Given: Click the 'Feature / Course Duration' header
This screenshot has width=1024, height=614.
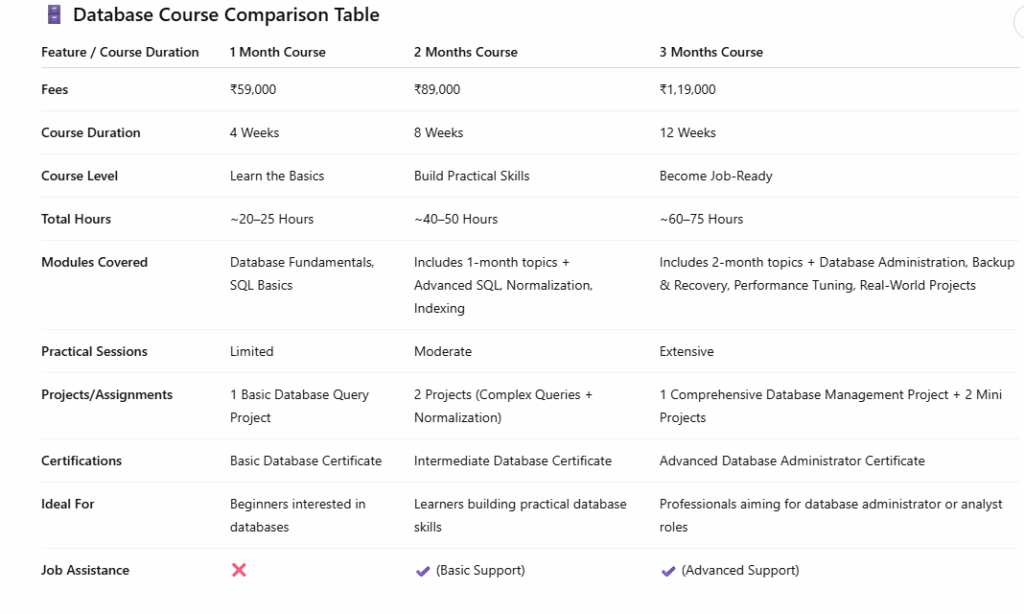Looking at the screenshot, I should click(120, 52).
